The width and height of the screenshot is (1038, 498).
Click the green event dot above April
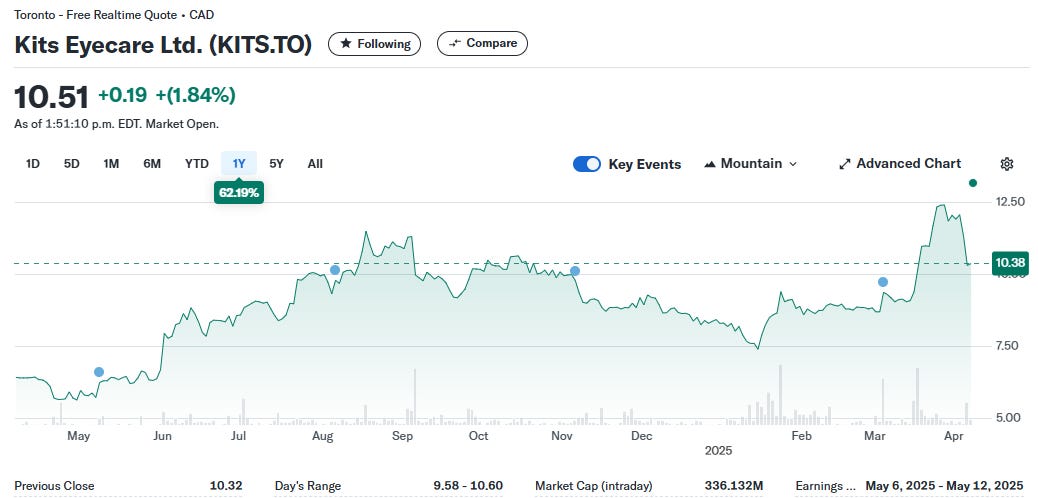(x=972, y=183)
